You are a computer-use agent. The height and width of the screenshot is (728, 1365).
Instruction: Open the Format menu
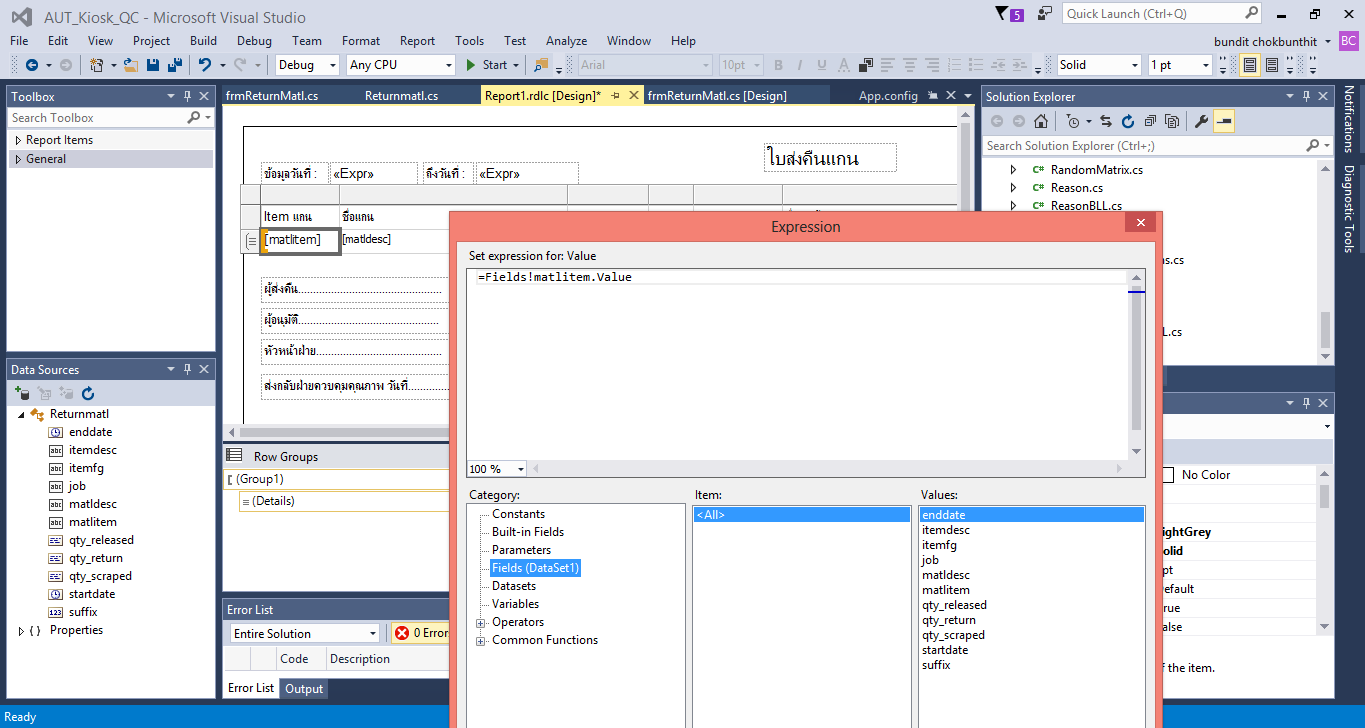pyautogui.click(x=361, y=41)
